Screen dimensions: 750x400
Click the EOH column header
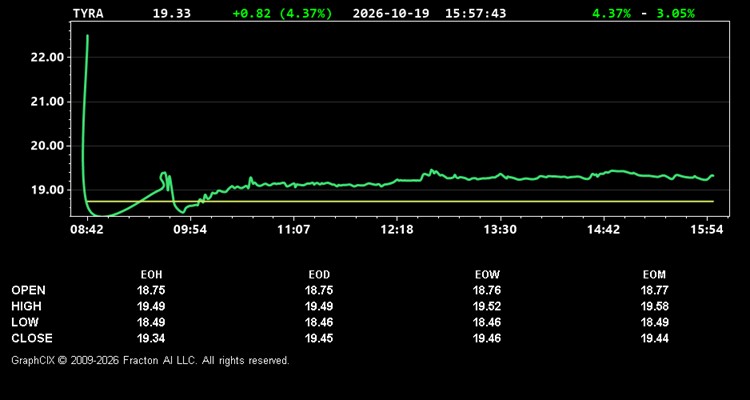pyautogui.click(x=151, y=275)
